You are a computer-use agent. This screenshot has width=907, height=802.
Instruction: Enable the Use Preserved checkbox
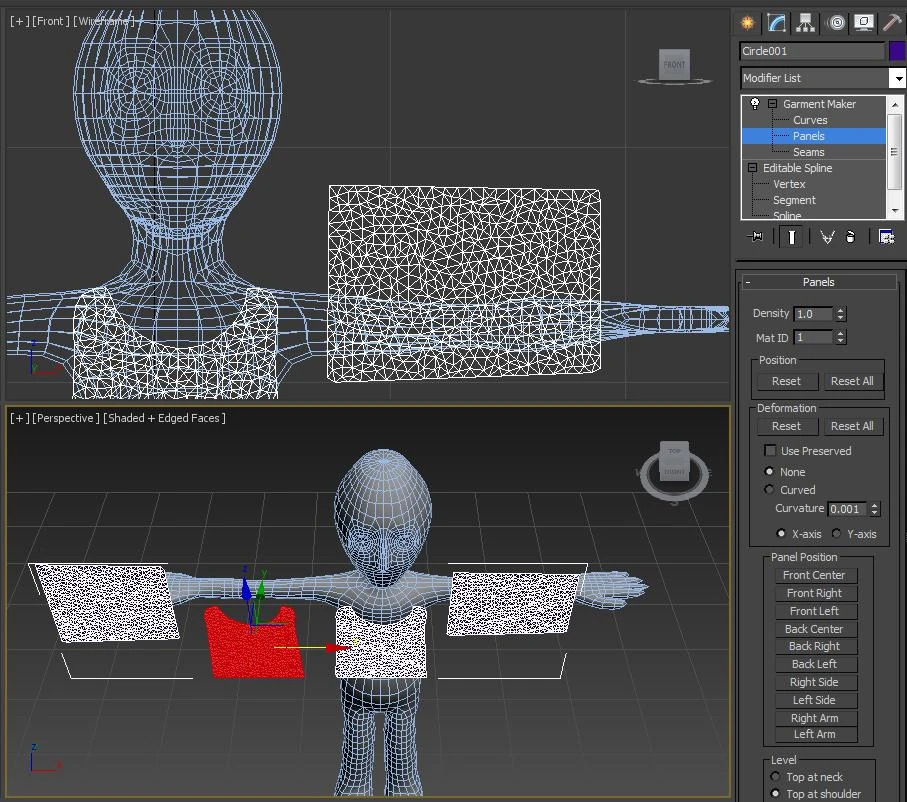pyautogui.click(x=770, y=451)
